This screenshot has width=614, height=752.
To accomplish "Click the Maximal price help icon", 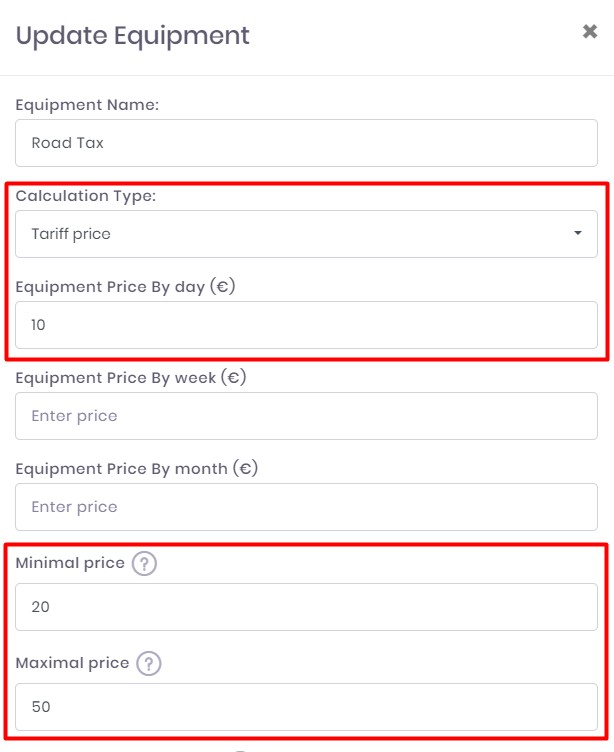I will [149, 664].
